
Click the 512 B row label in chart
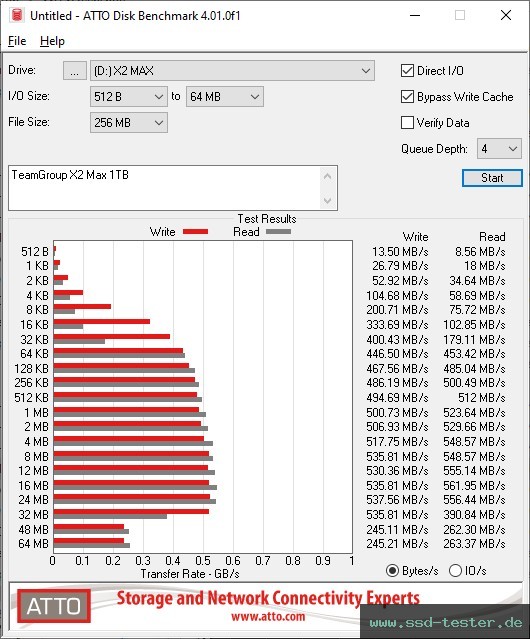click(x=35, y=252)
